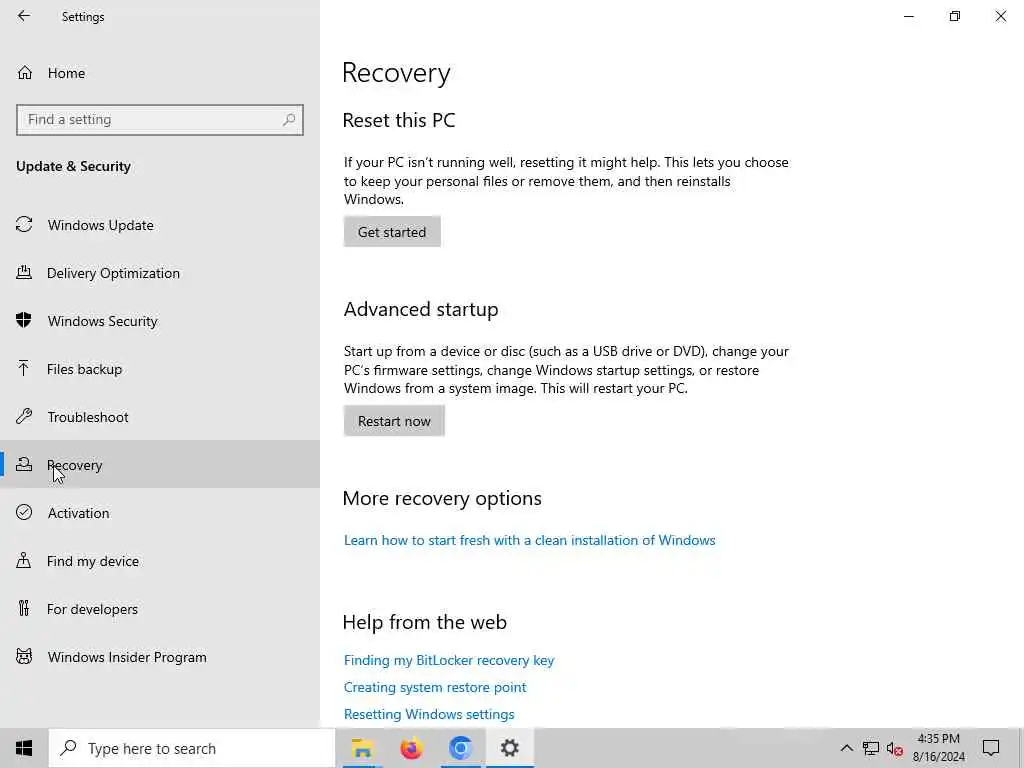
Task: Click the Delivery Optimization icon
Action: tap(24, 272)
